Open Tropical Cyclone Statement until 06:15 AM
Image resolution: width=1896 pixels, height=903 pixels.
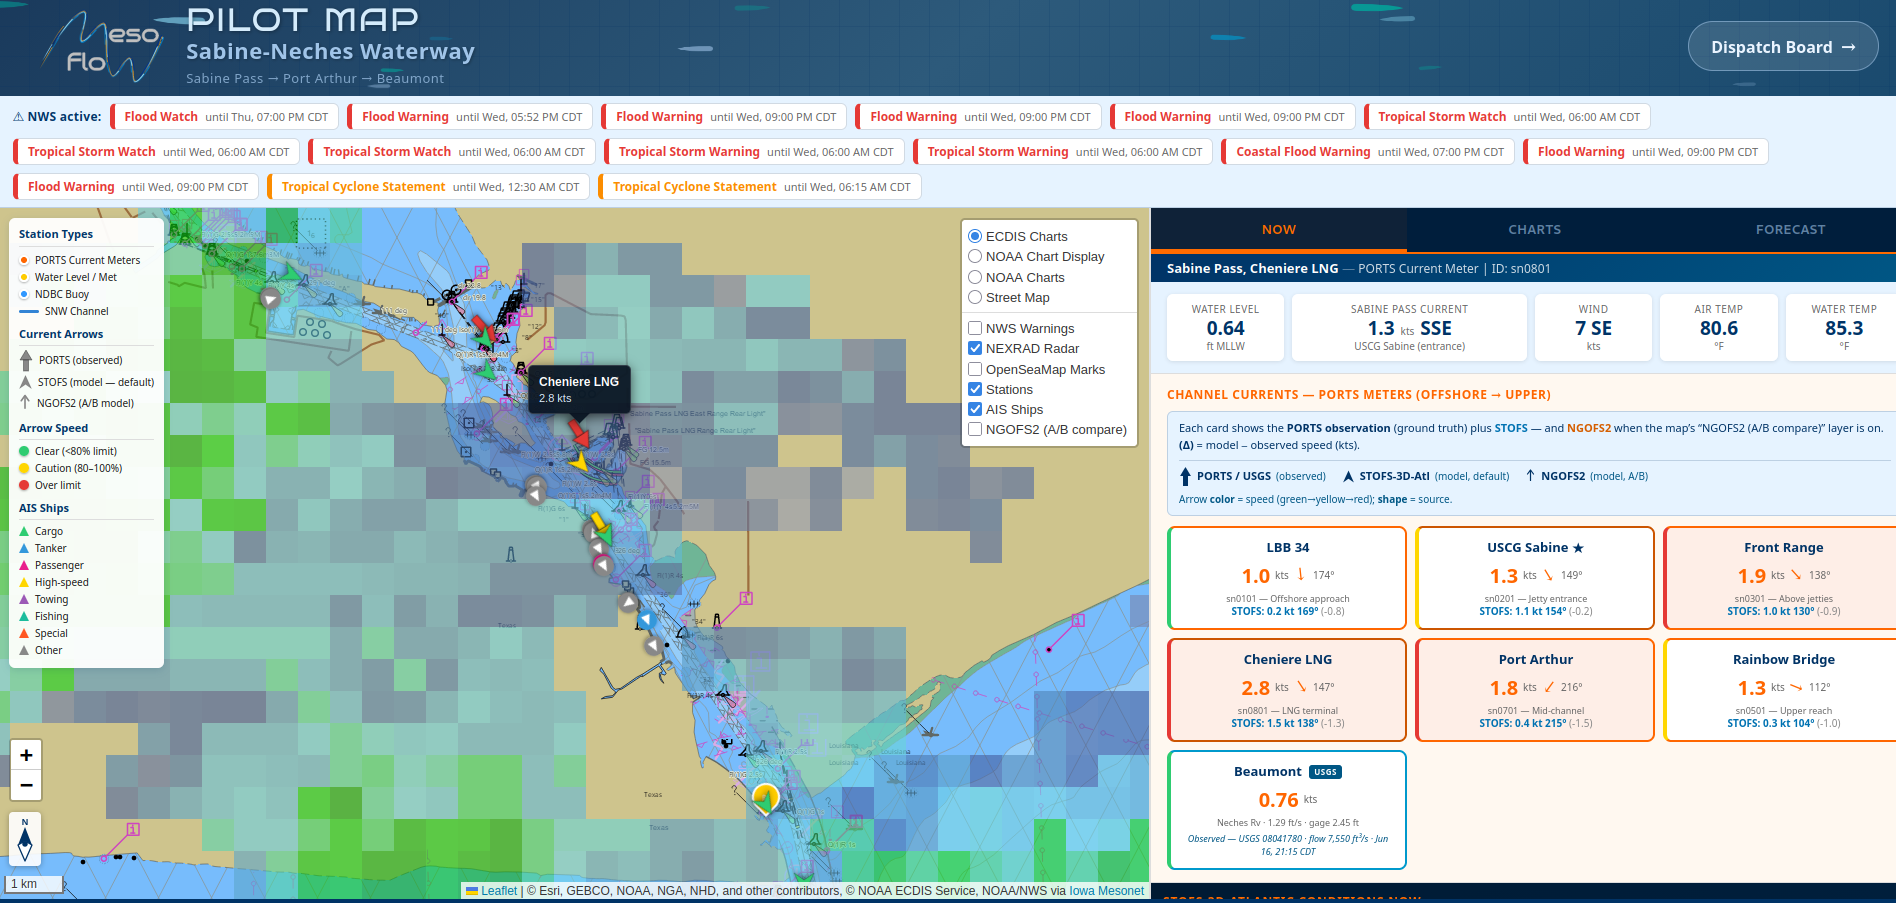coord(760,187)
